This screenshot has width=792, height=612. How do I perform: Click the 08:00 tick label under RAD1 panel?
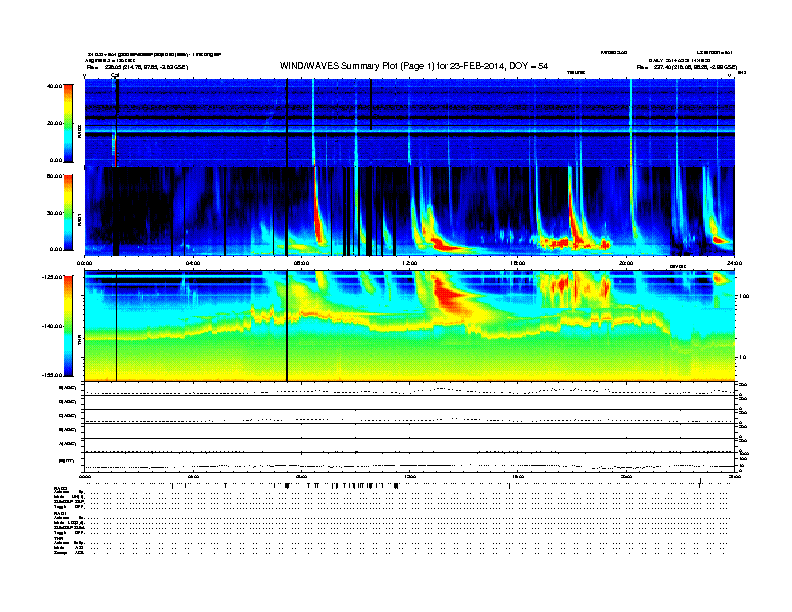pyautogui.click(x=301, y=263)
